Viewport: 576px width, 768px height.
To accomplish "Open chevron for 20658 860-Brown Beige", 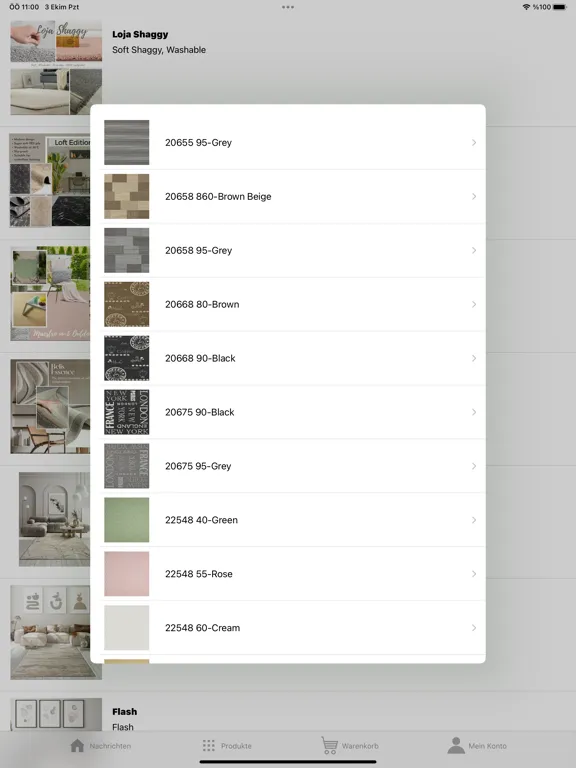I will (474, 196).
